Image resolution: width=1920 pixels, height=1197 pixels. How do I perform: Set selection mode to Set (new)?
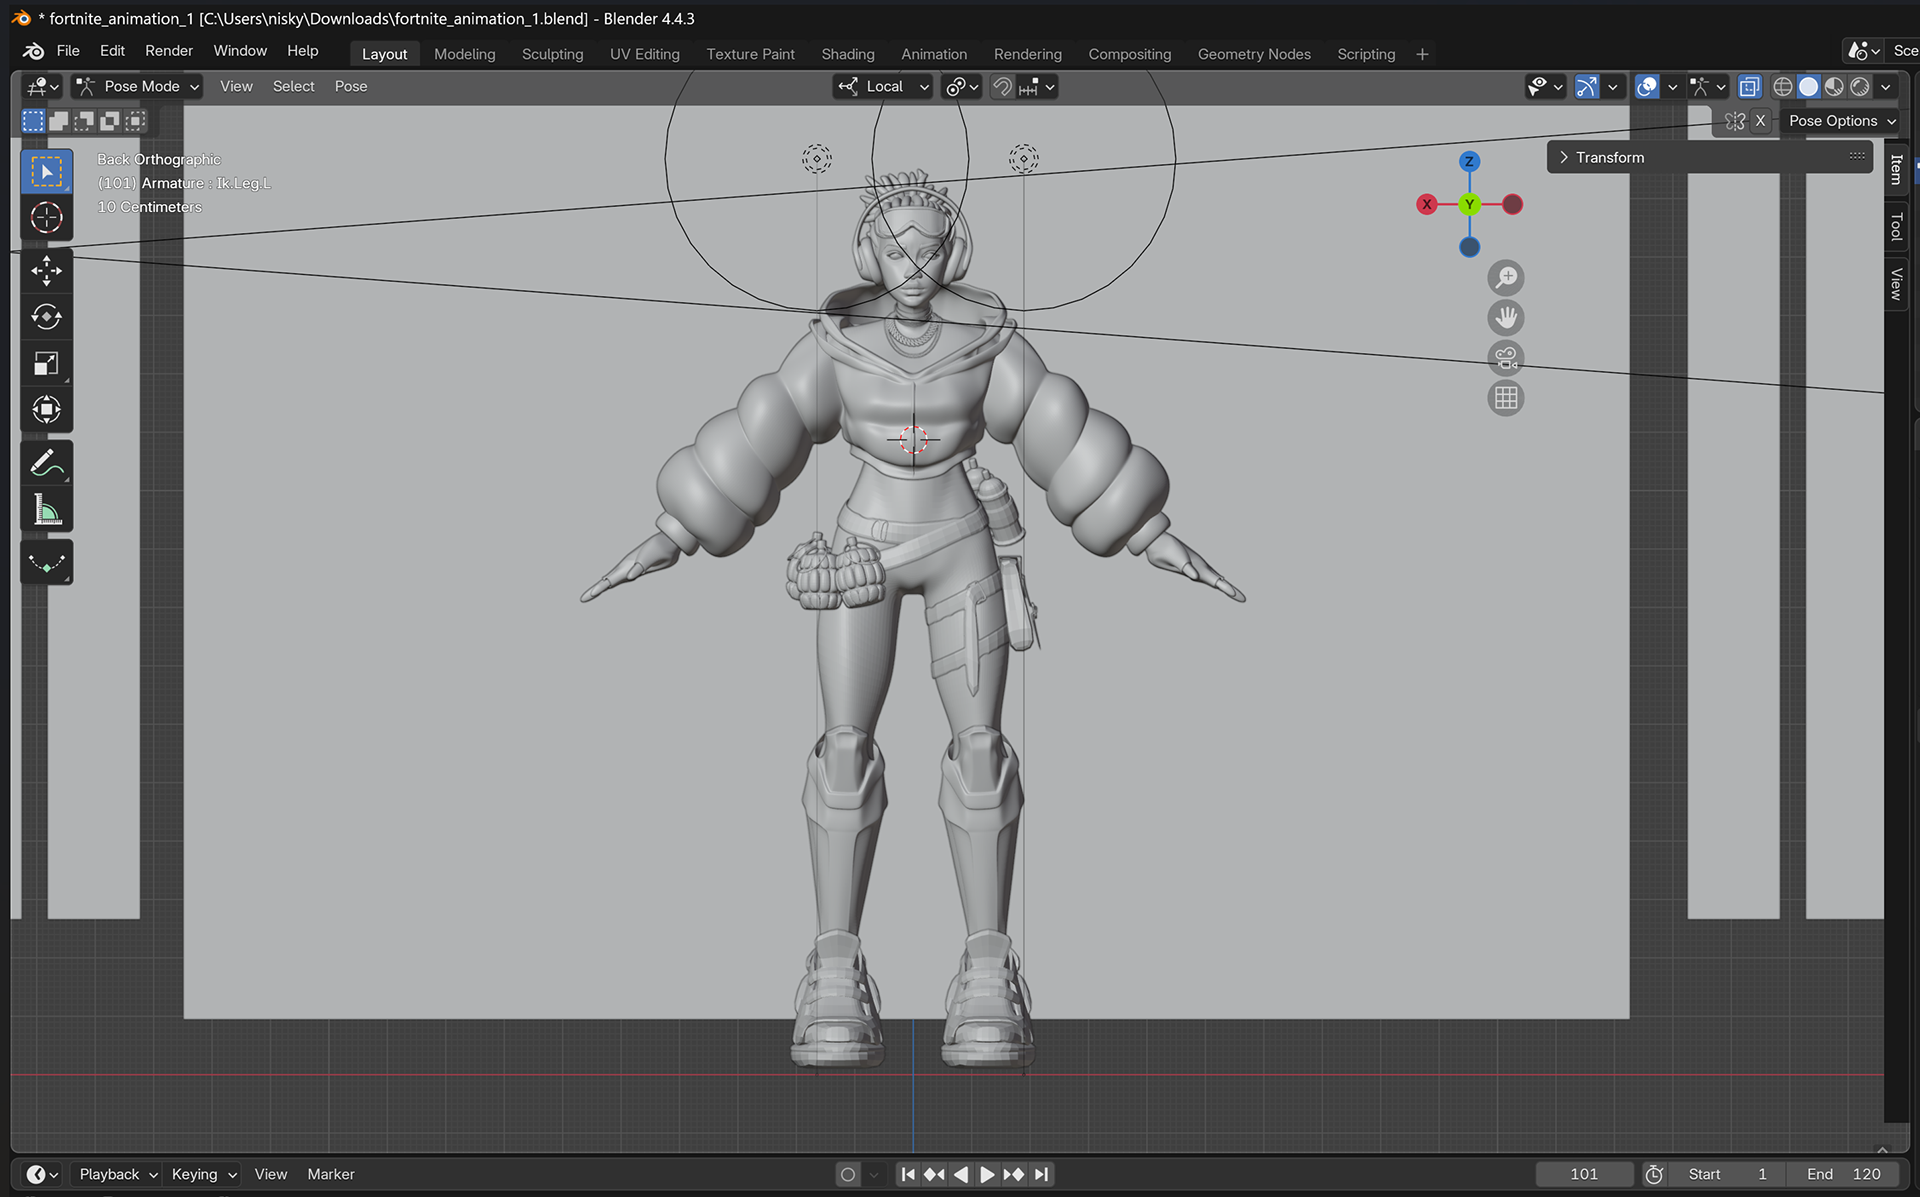click(33, 121)
